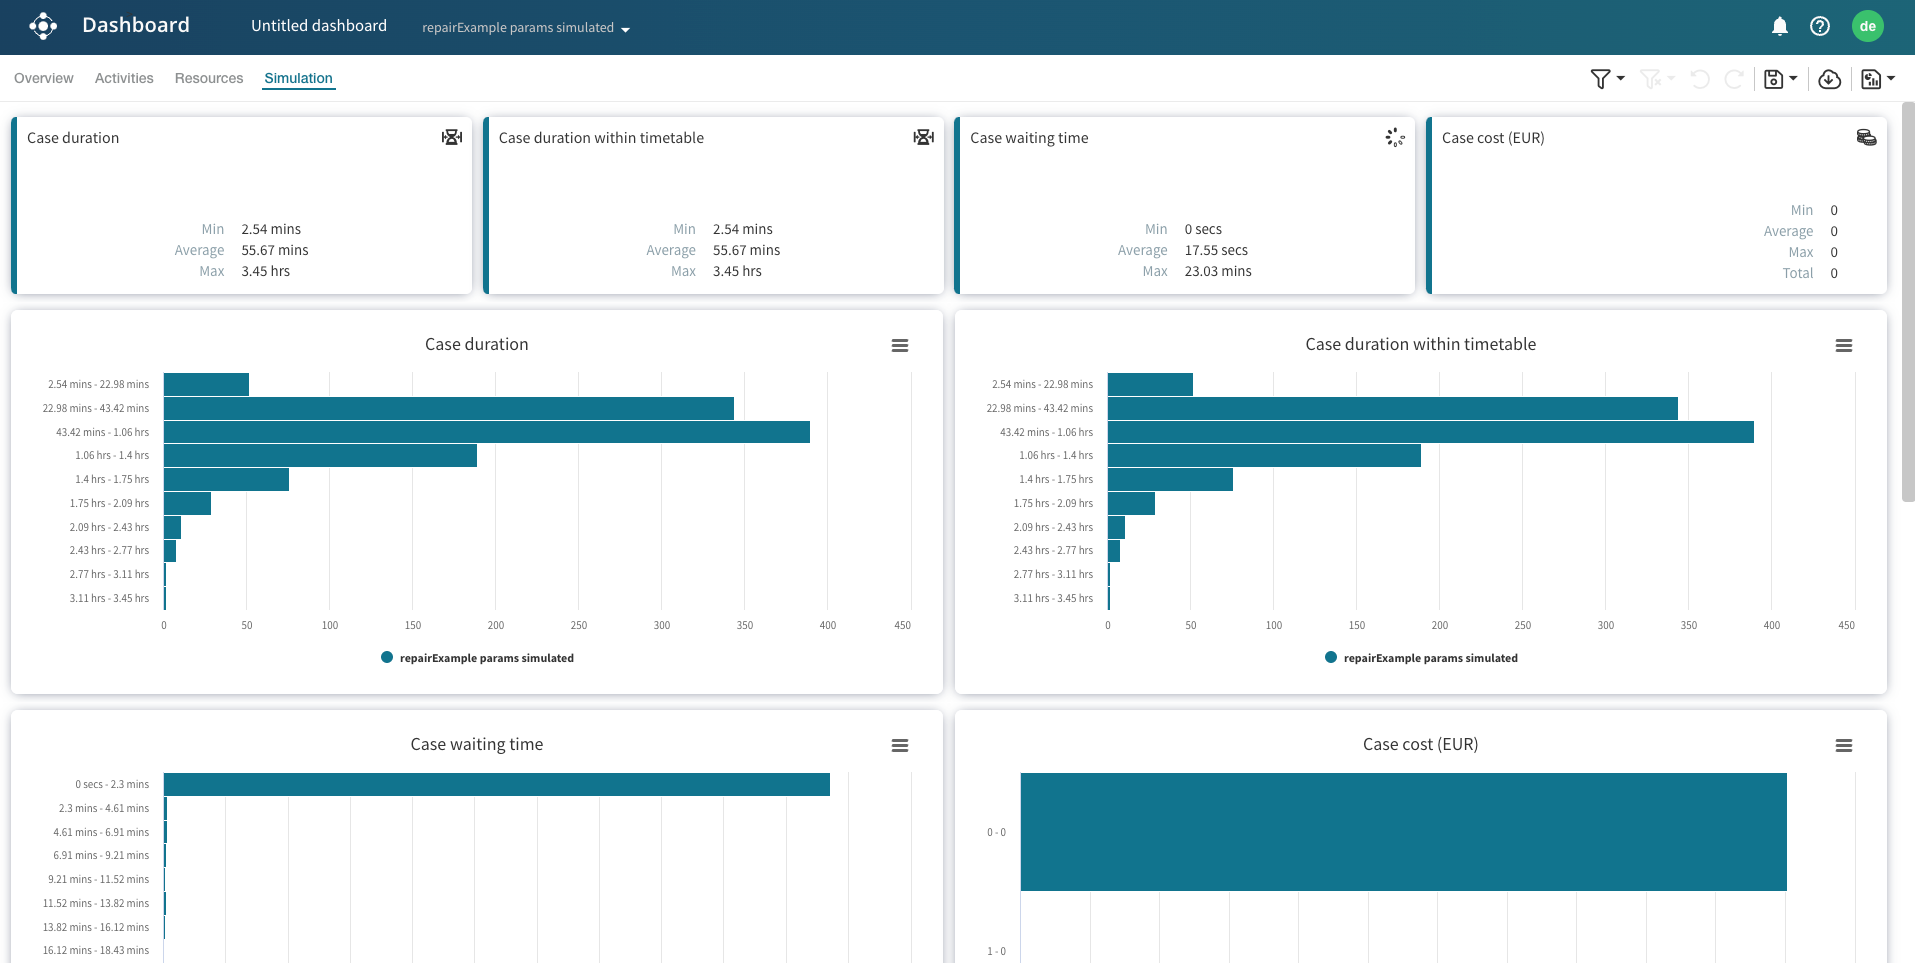The width and height of the screenshot is (1915, 963).
Task: Click the notifications bell icon
Action: click(x=1779, y=27)
